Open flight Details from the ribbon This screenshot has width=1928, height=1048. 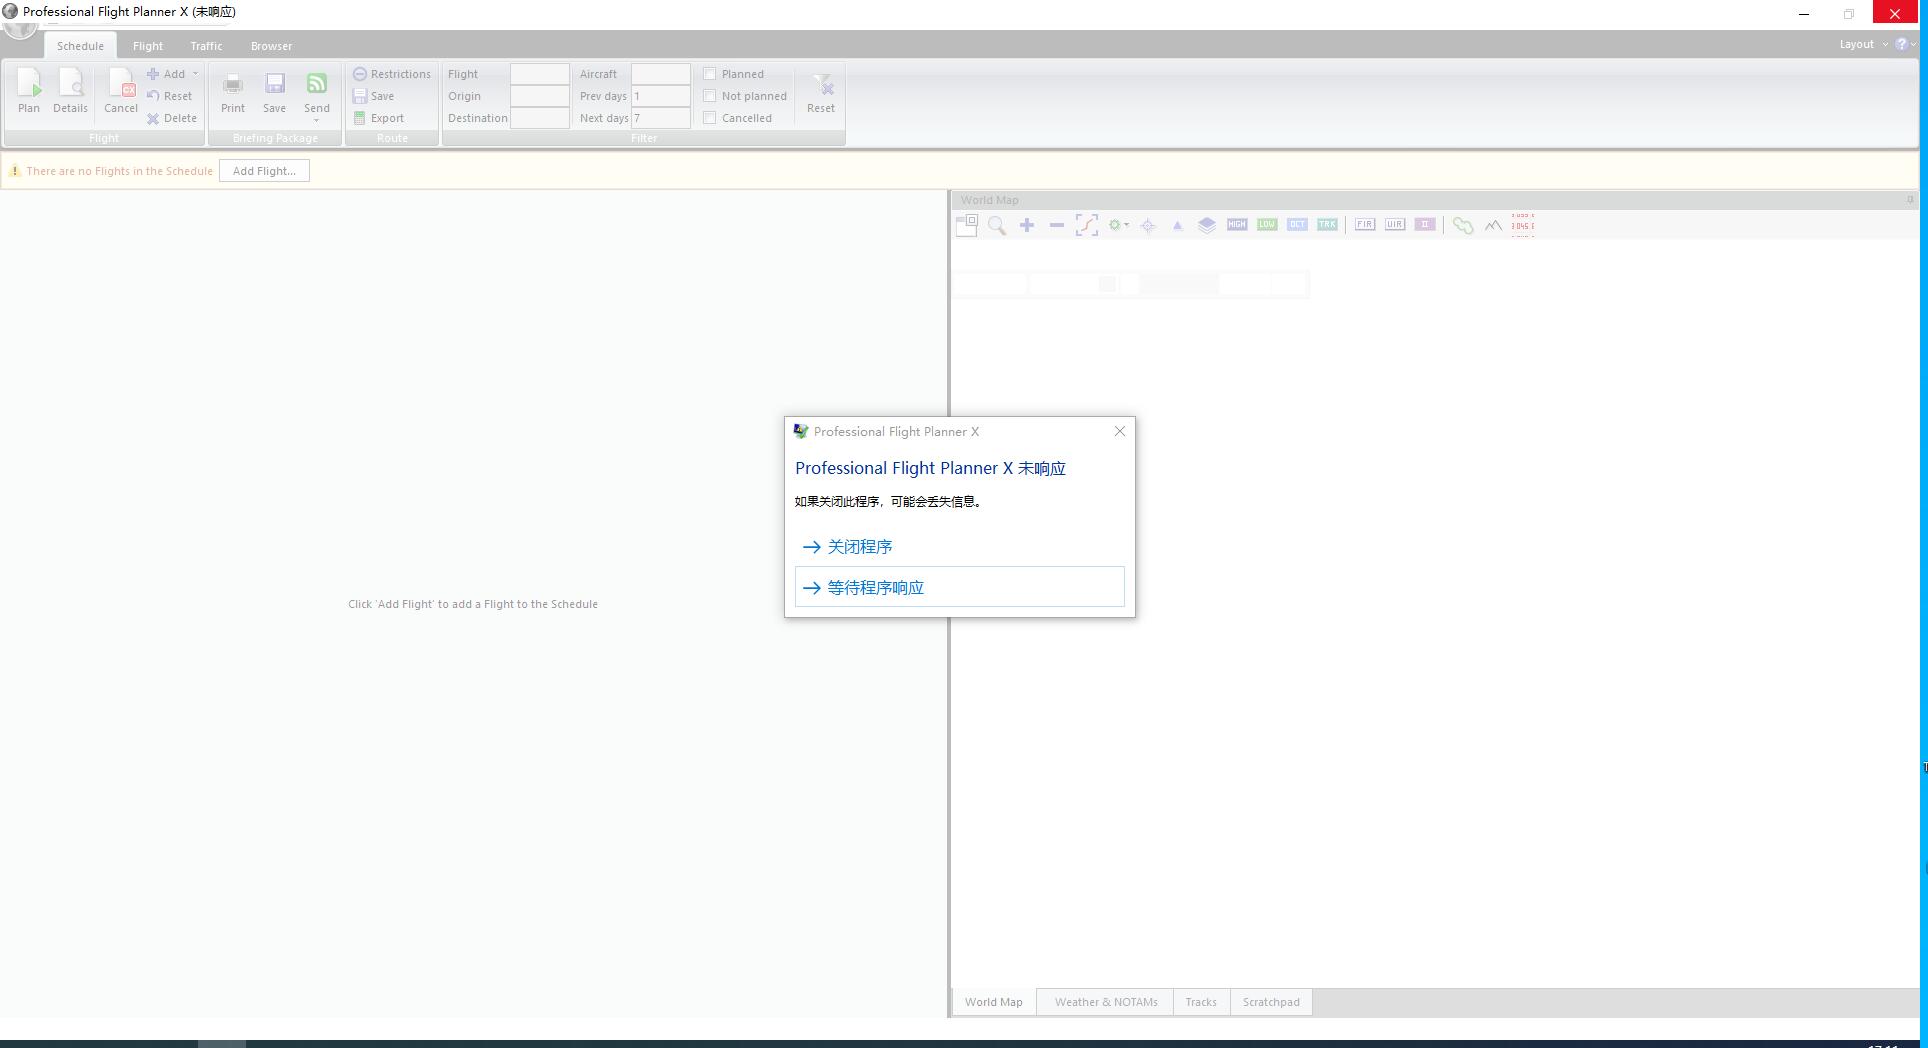[x=70, y=92]
